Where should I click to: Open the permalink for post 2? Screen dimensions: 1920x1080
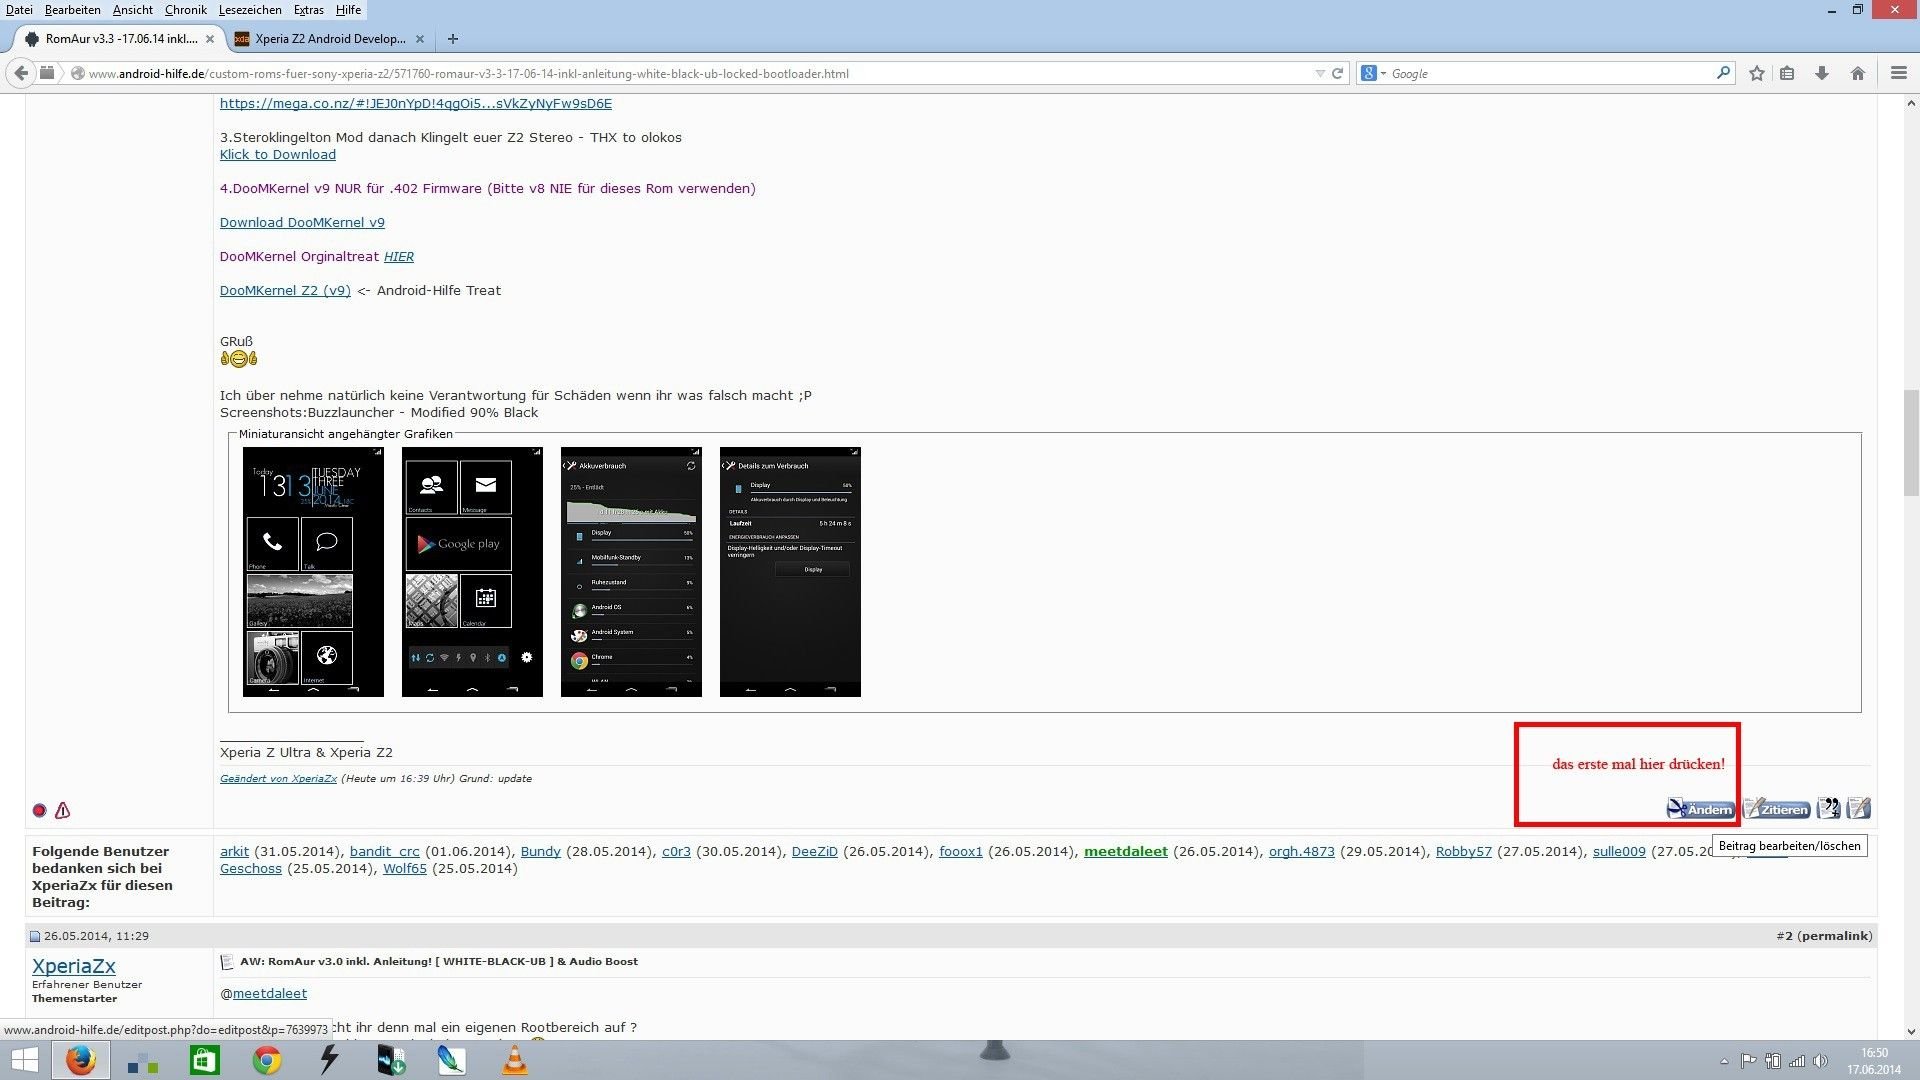tap(1835, 937)
